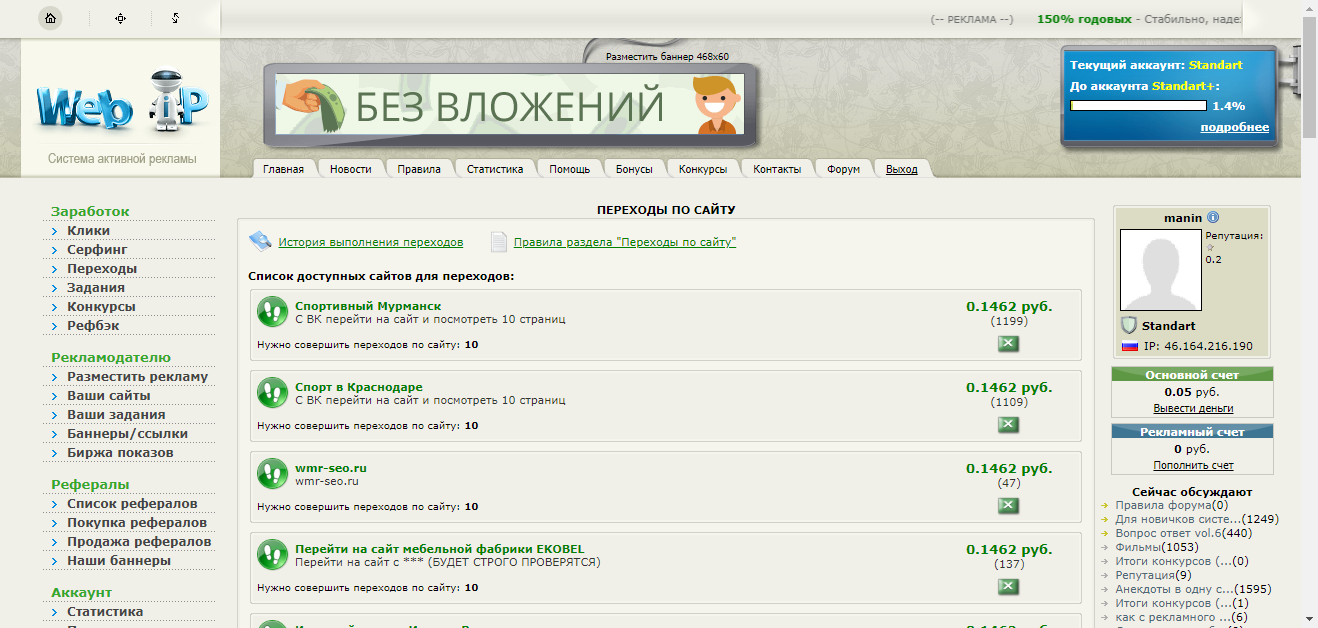The width and height of the screenshot is (1318, 628).
Task: Open Правила раздела "Переходы по сайту" link
Action: point(625,242)
